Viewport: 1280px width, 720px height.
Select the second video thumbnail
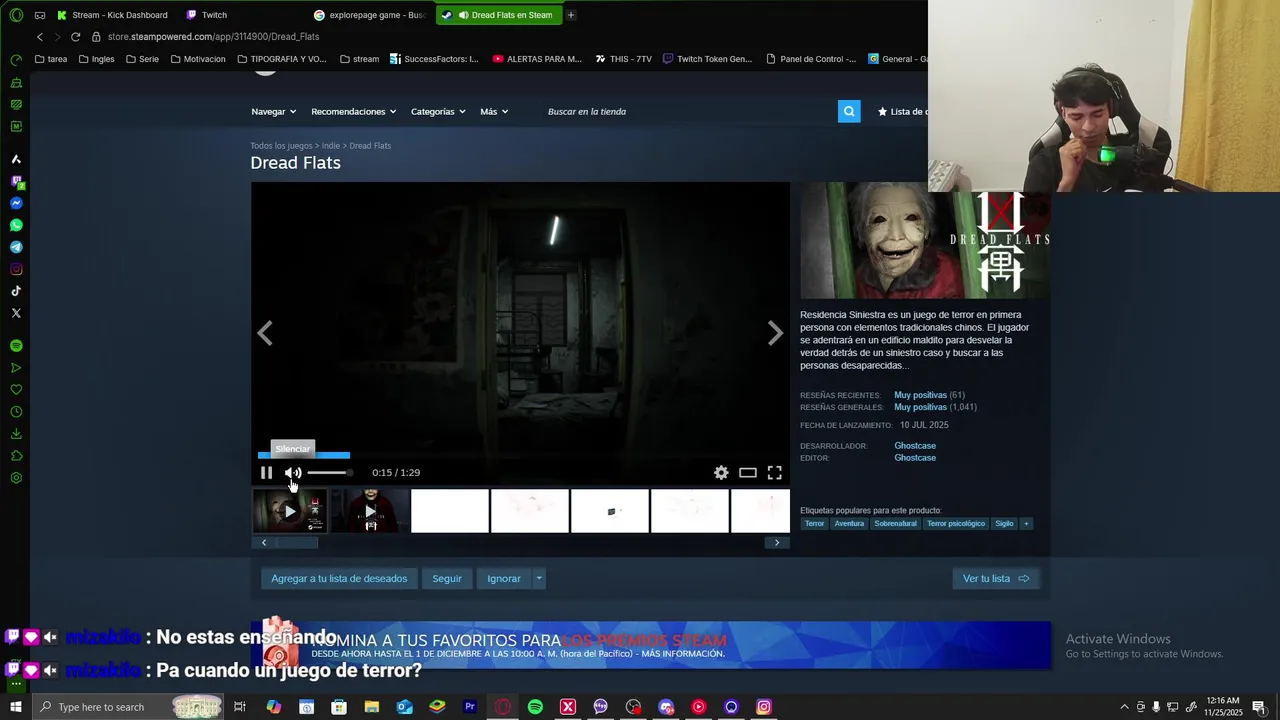point(370,511)
